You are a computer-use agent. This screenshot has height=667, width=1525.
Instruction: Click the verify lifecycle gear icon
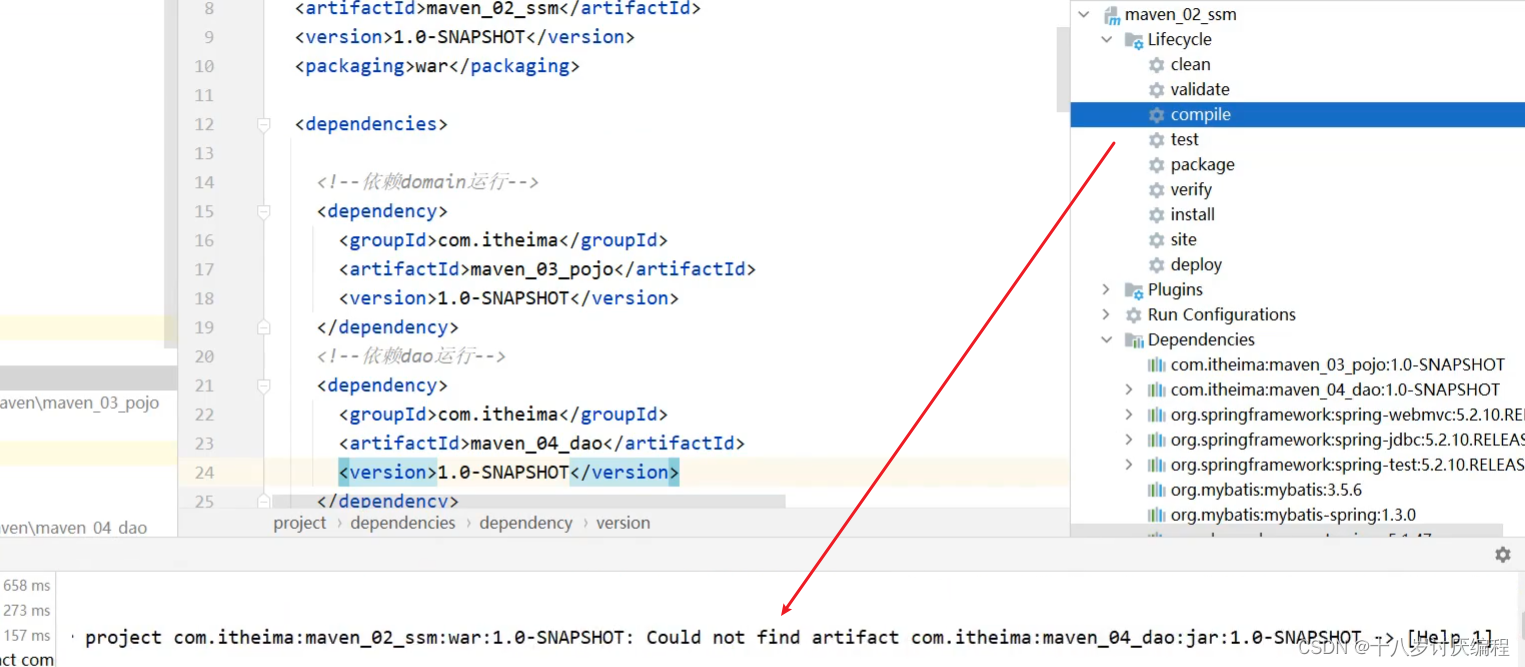click(x=1156, y=190)
